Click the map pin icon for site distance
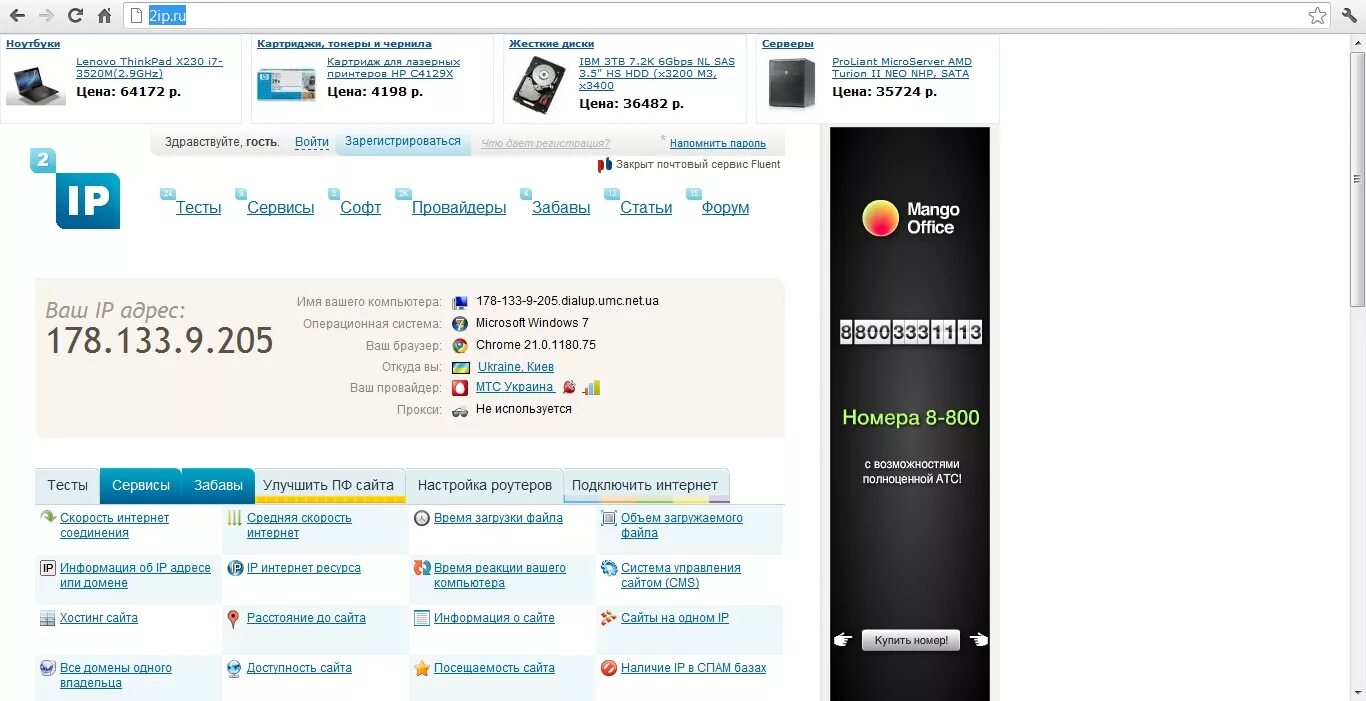Image resolution: width=1366 pixels, height=701 pixels. tap(233, 619)
